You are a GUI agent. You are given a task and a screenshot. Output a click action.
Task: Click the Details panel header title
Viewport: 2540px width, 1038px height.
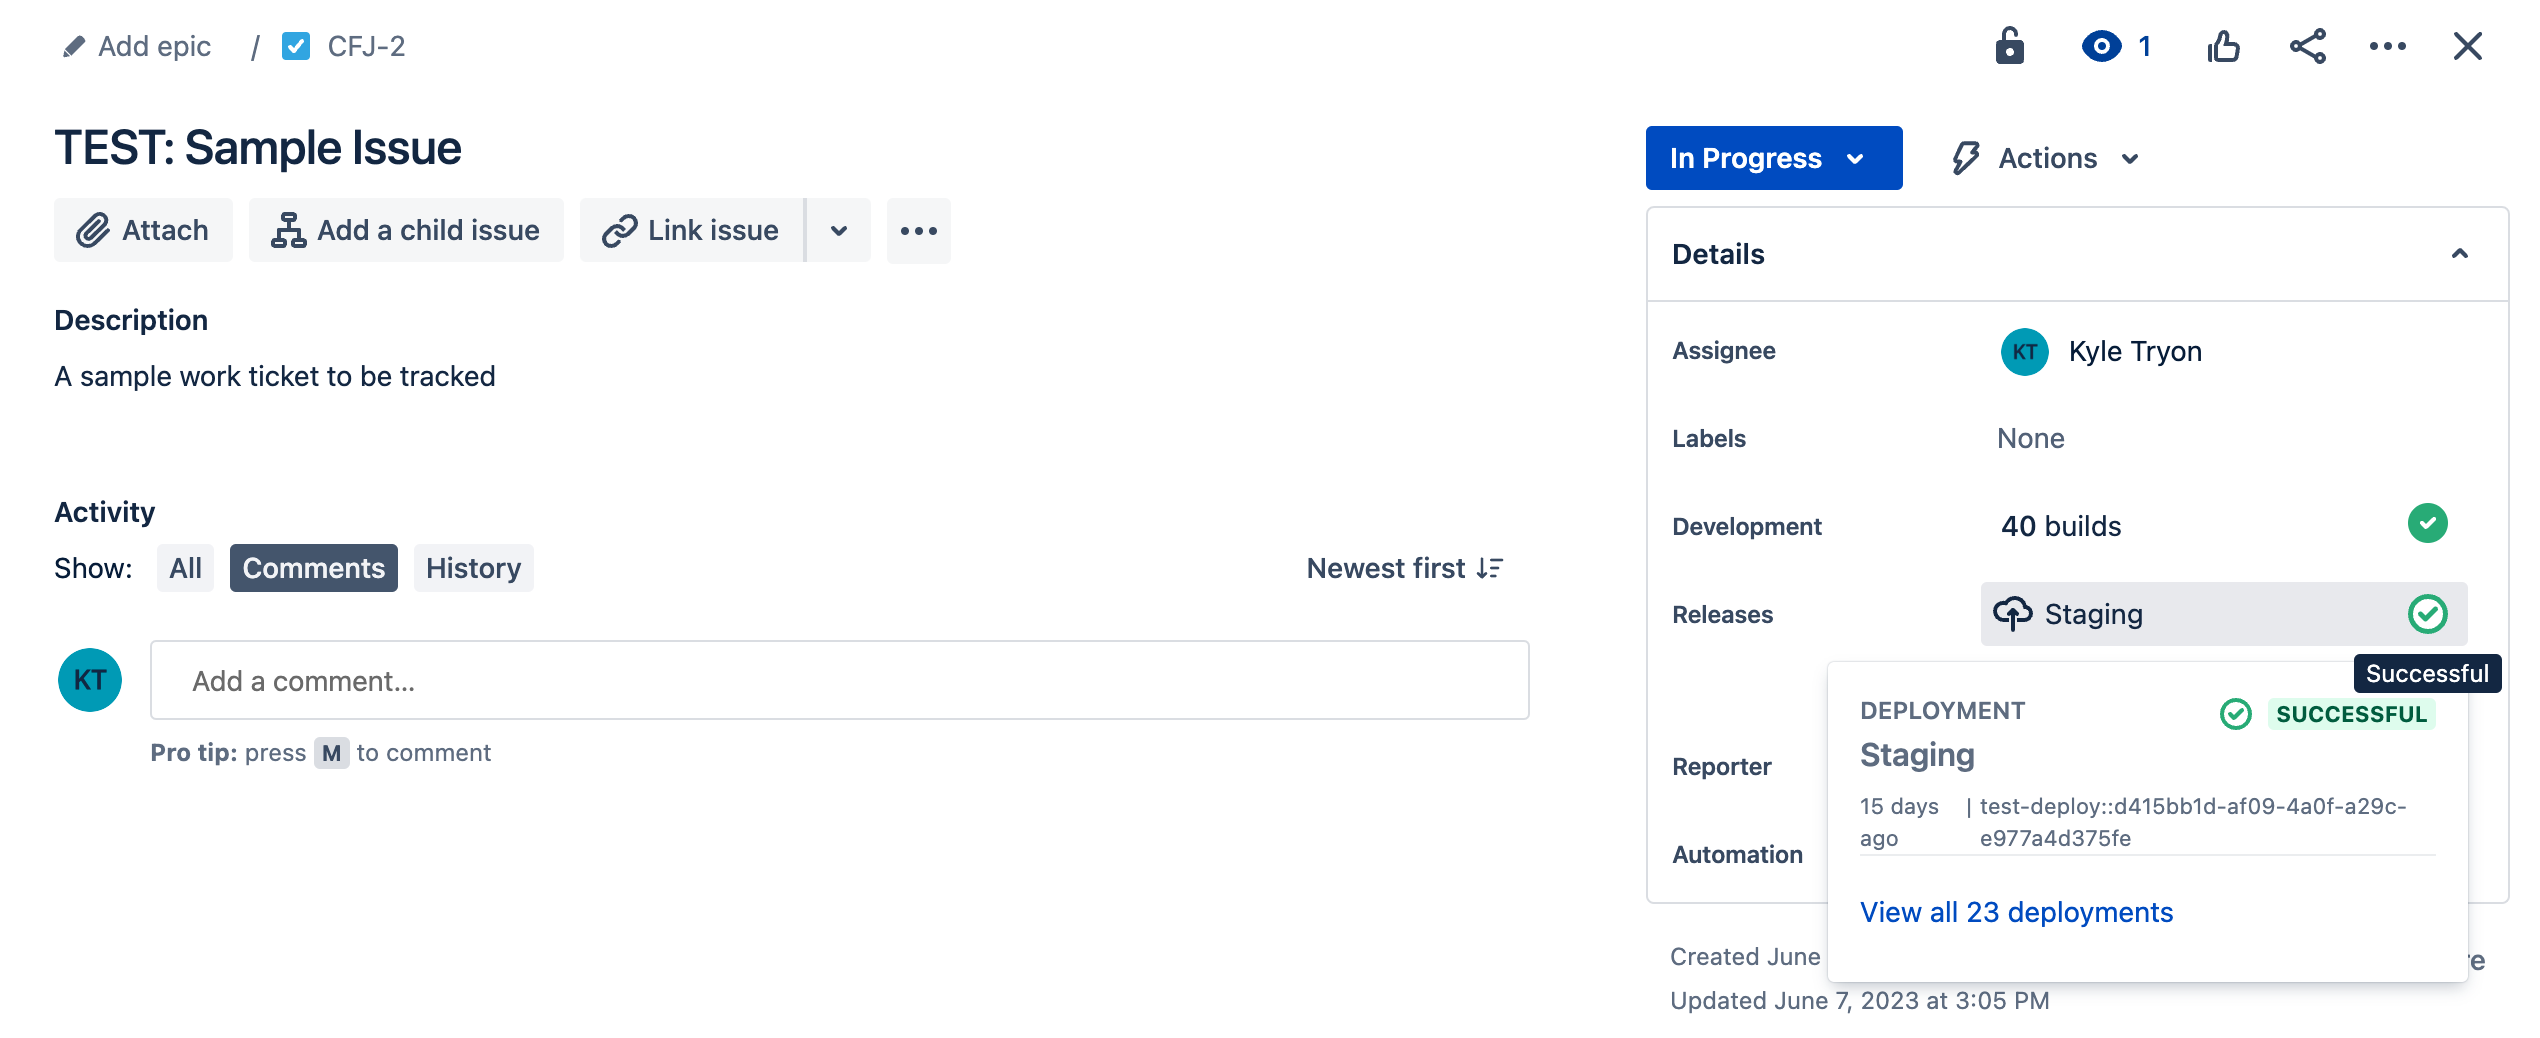[x=1718, y=254]
